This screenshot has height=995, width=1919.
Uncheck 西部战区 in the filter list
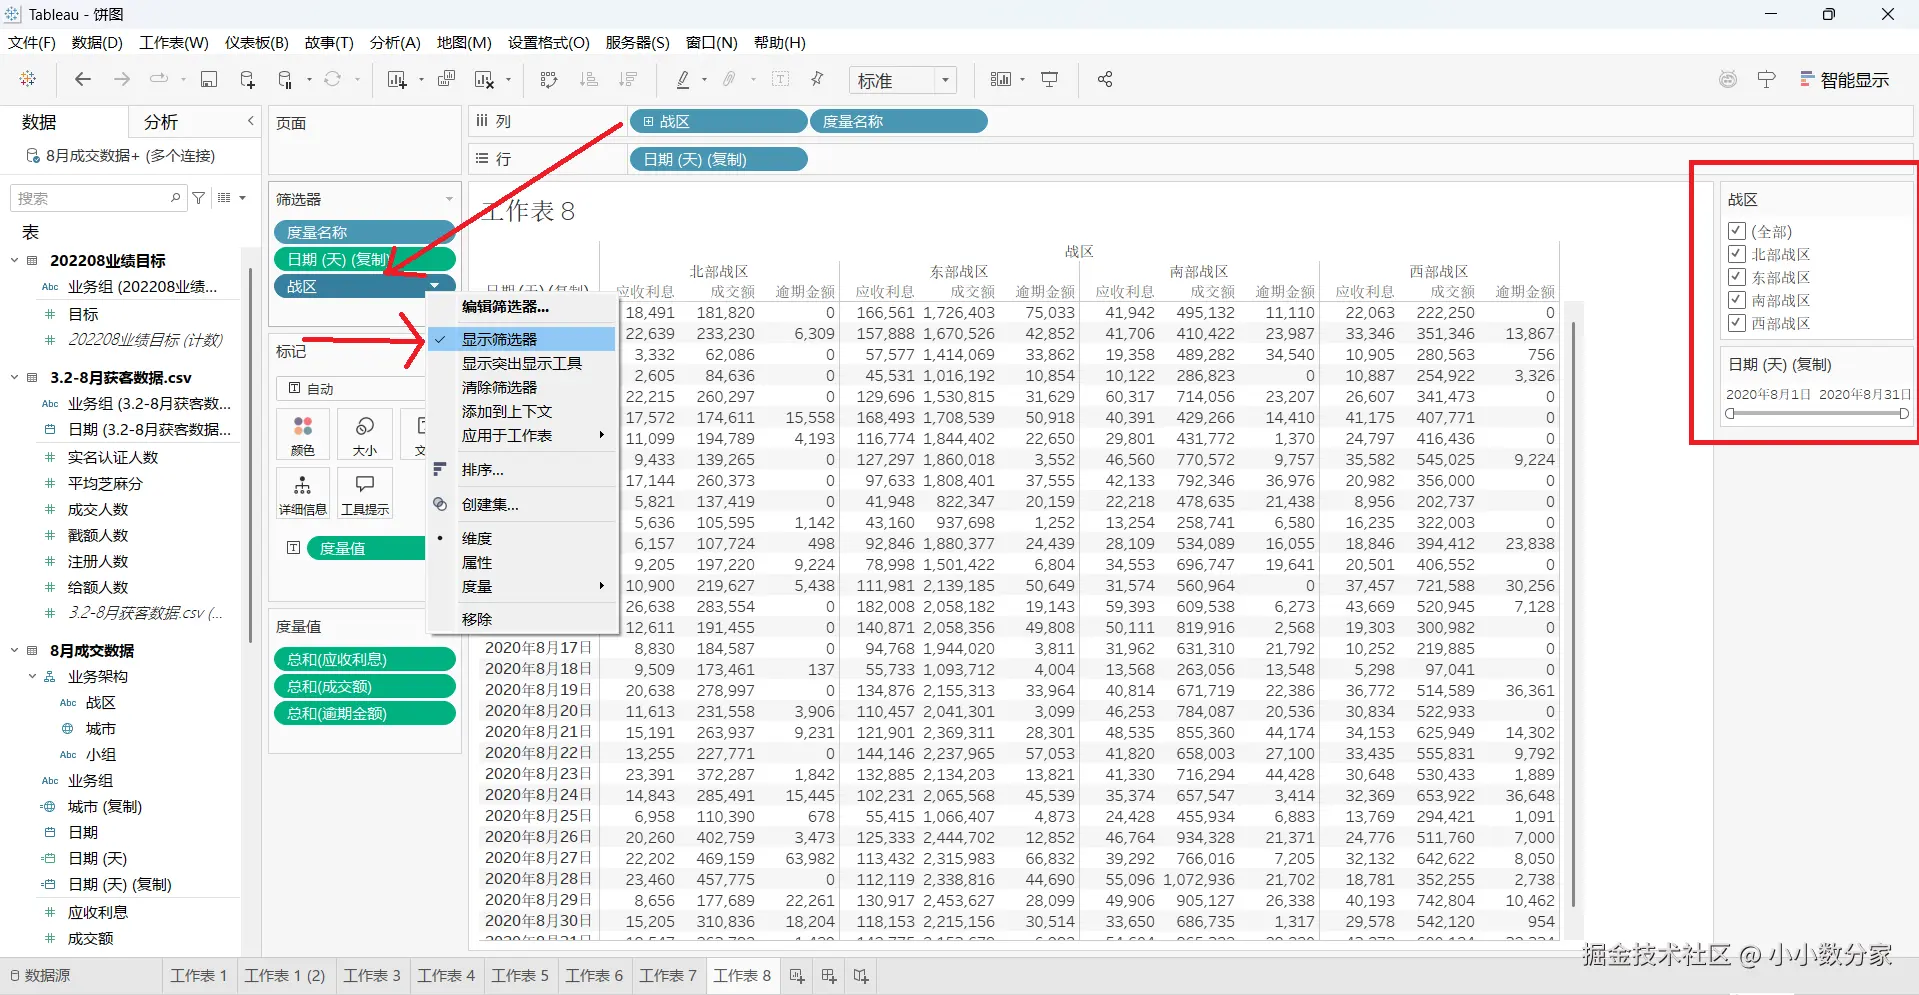coord(1737,323)
